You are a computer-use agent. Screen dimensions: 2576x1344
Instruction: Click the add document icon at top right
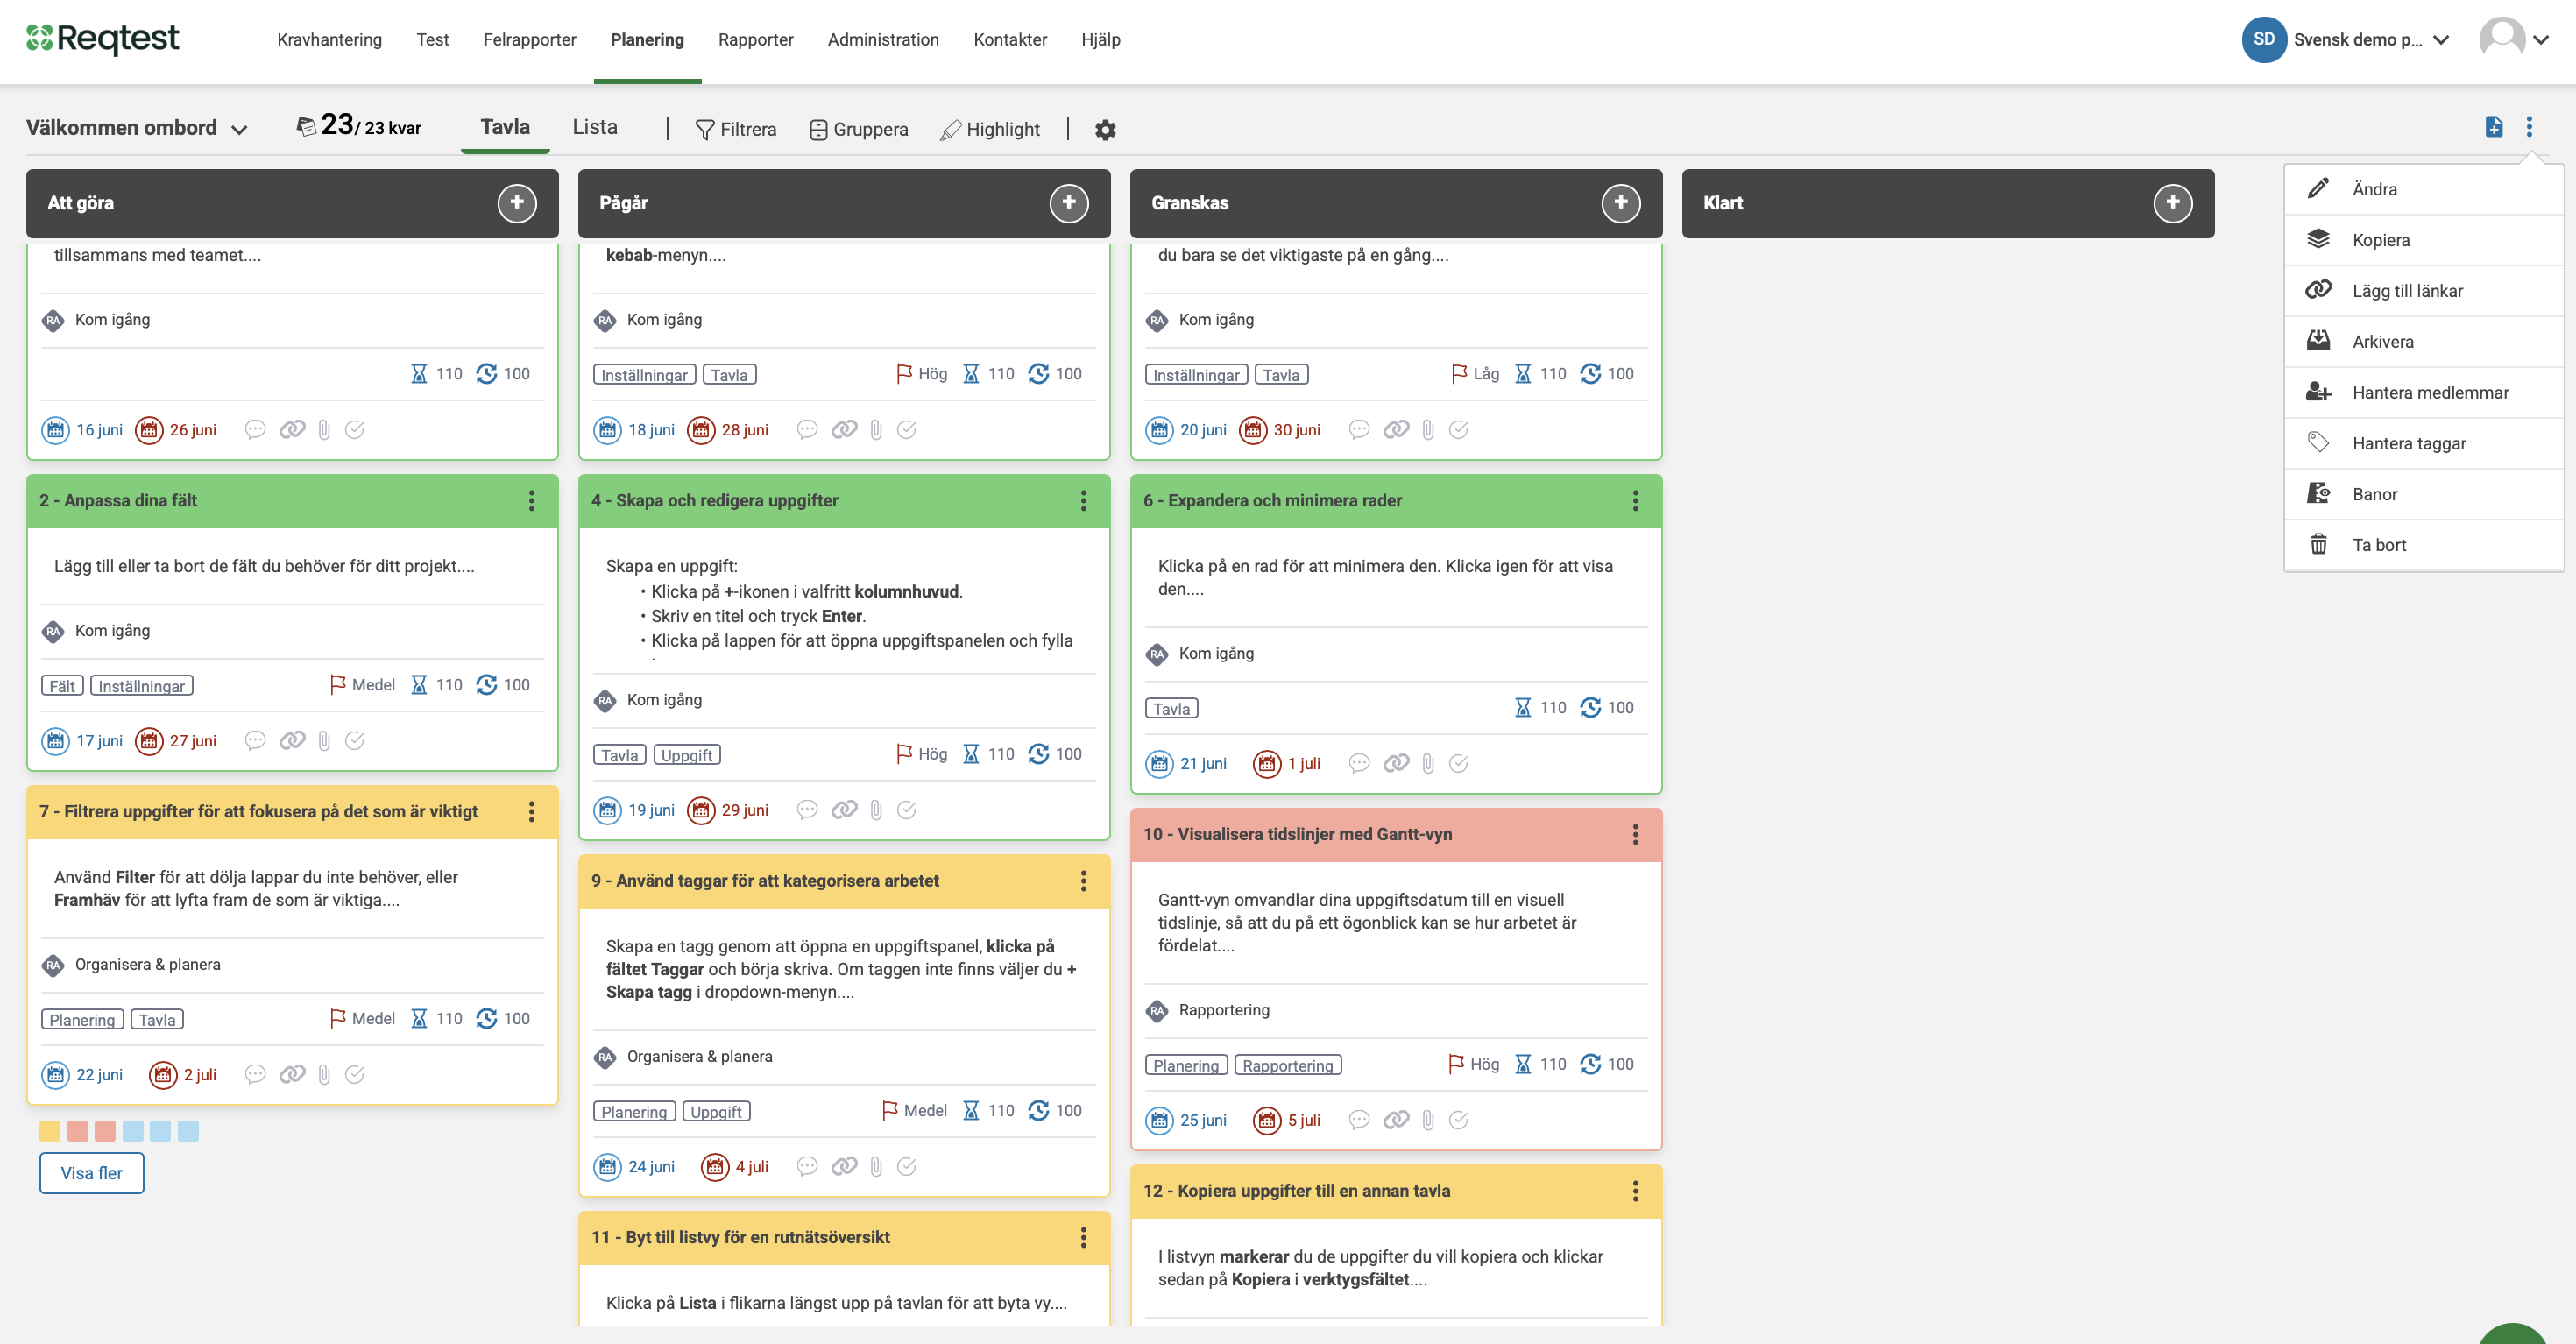pos(2494,127)
